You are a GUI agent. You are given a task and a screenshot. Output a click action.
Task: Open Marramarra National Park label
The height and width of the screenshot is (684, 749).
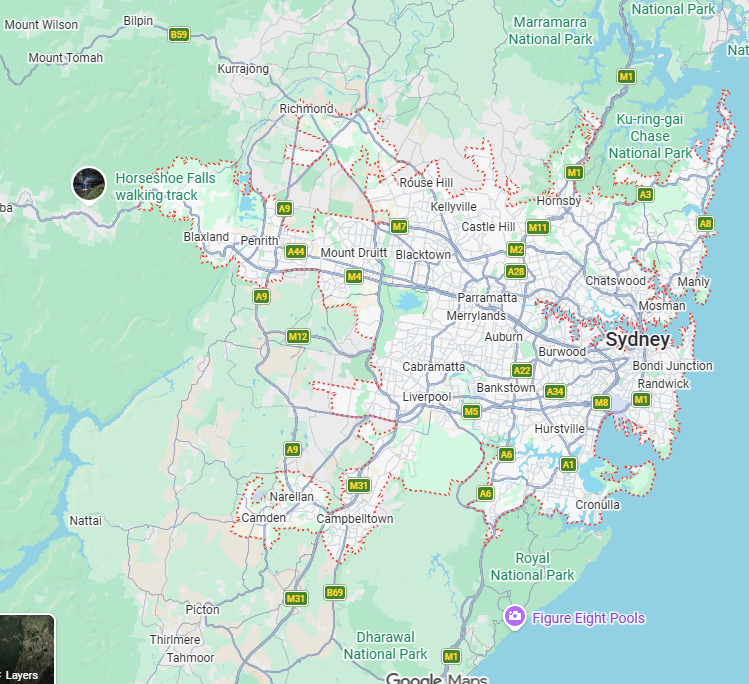coord(550,31)
